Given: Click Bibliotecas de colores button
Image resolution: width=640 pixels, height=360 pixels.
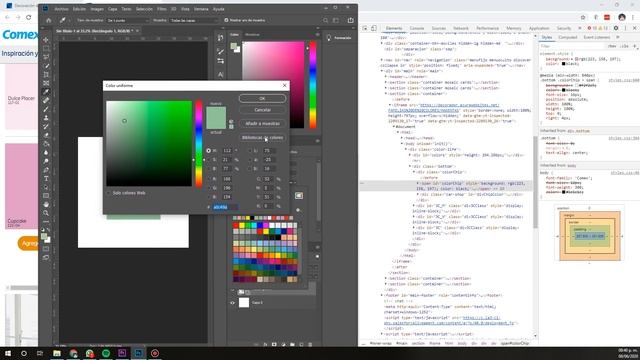Looking at the screenshot, I should coord(262,138).
